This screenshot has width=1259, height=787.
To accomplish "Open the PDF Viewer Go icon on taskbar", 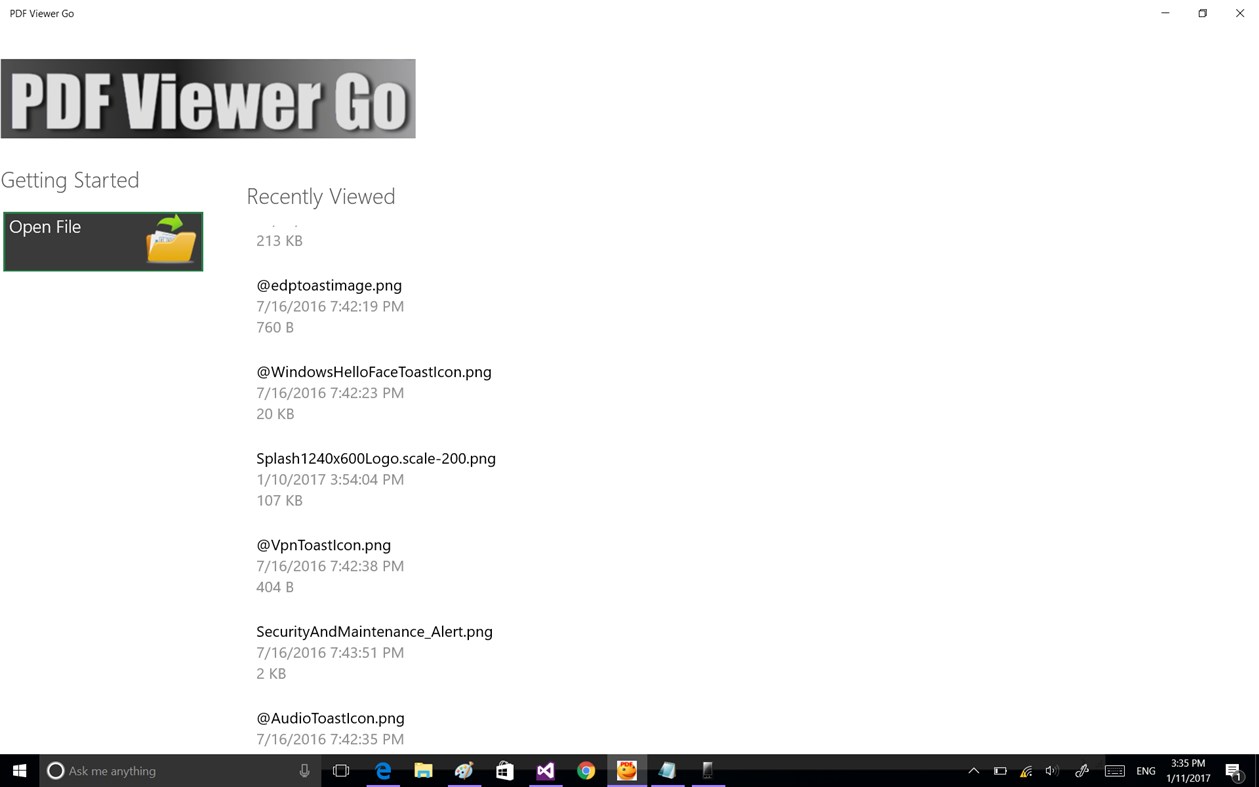I will click(x=626, y=770).
